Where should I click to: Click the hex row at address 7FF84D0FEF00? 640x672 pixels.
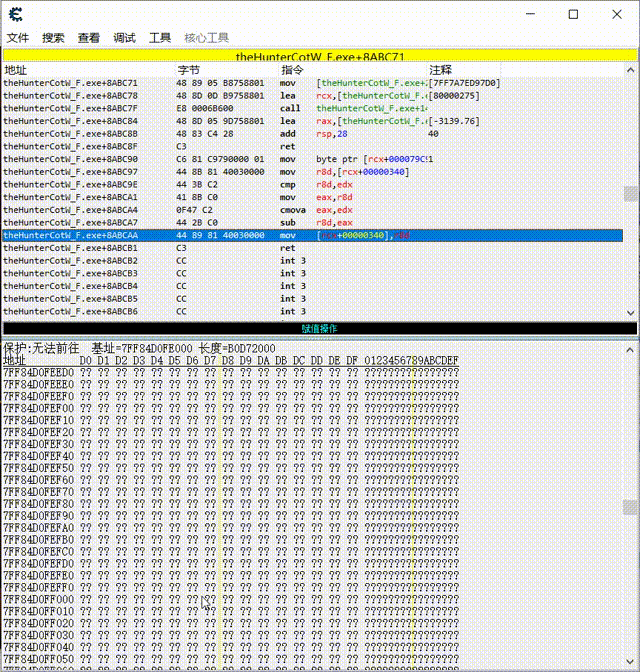(x=231, y=408)
